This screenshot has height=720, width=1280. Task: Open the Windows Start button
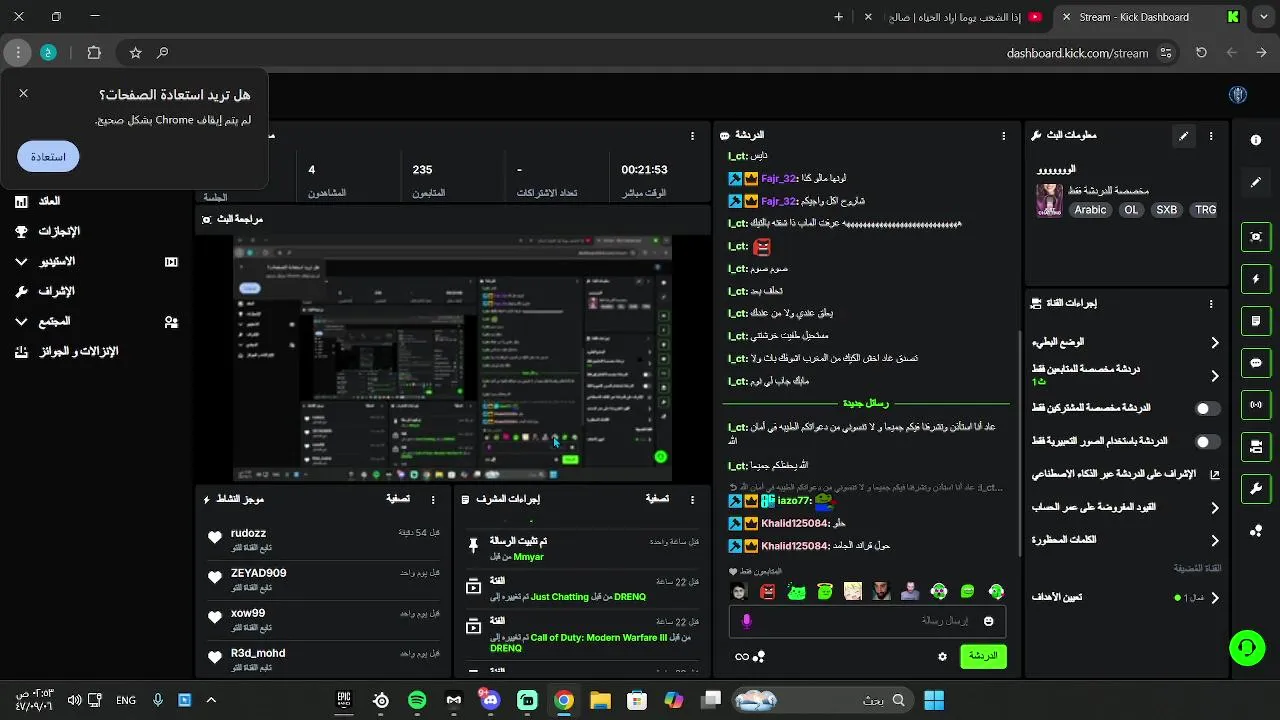click(934, 700)
